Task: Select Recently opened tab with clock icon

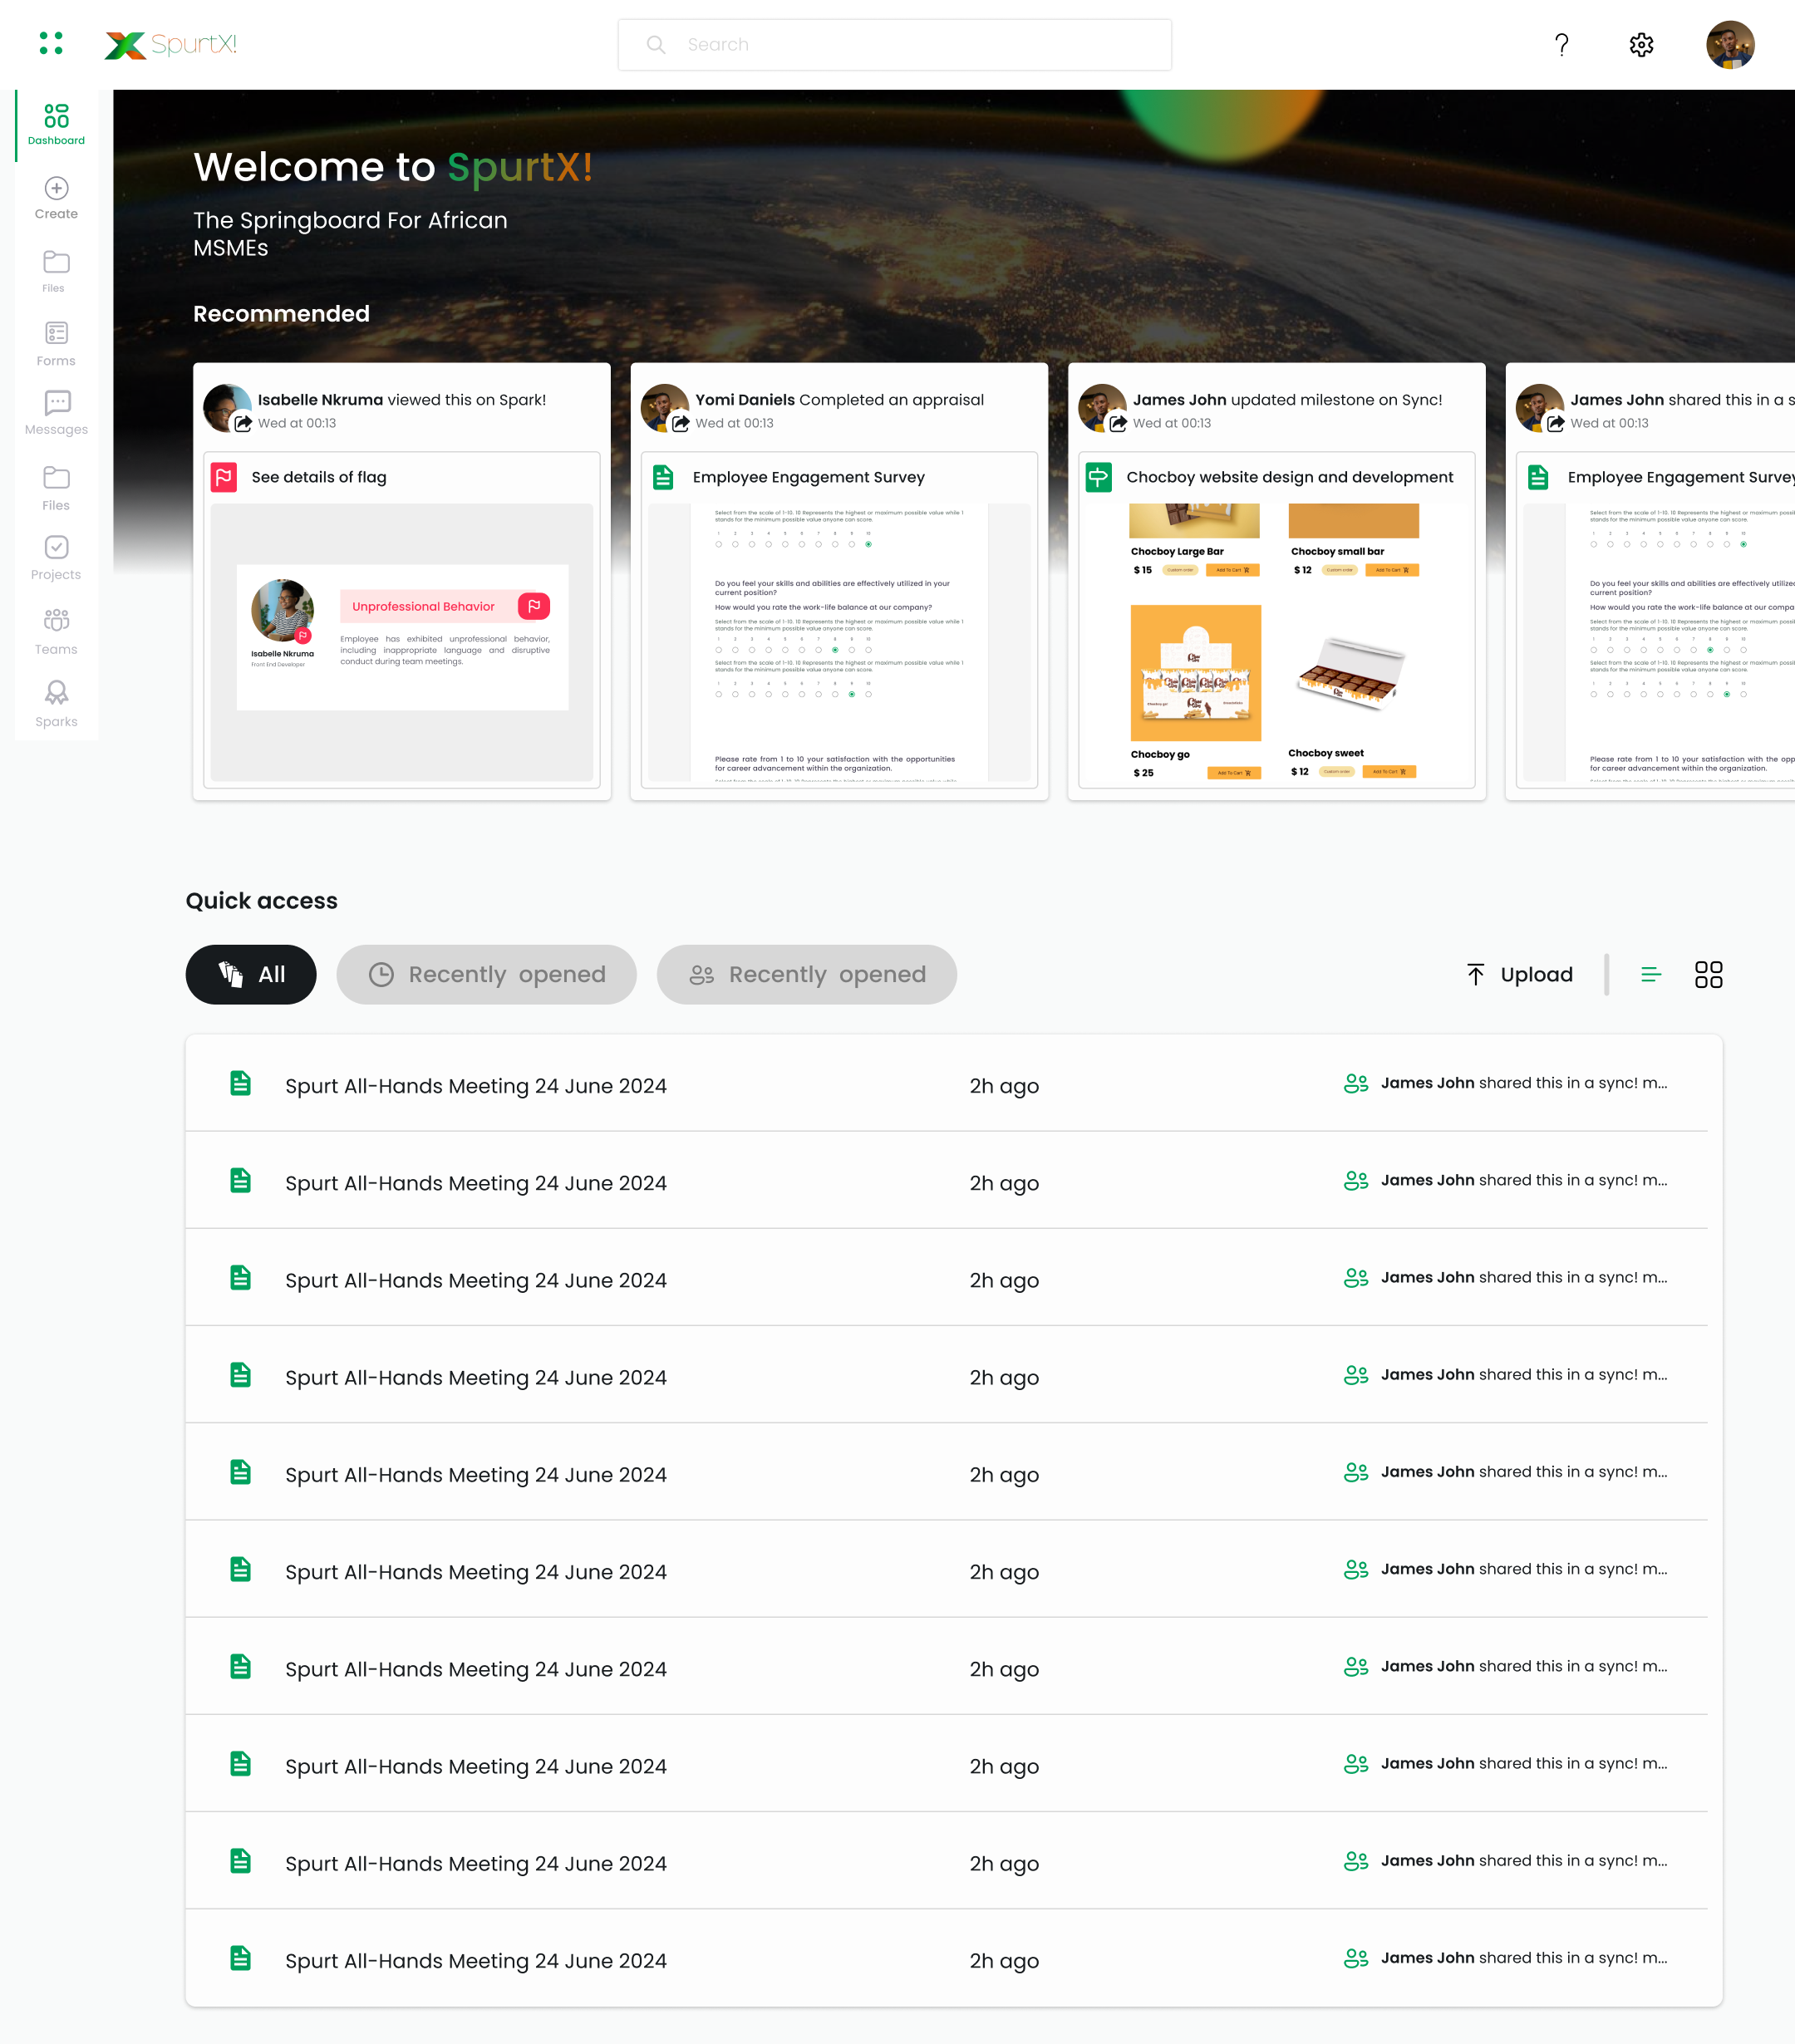Action: click(x=486, y=974)
